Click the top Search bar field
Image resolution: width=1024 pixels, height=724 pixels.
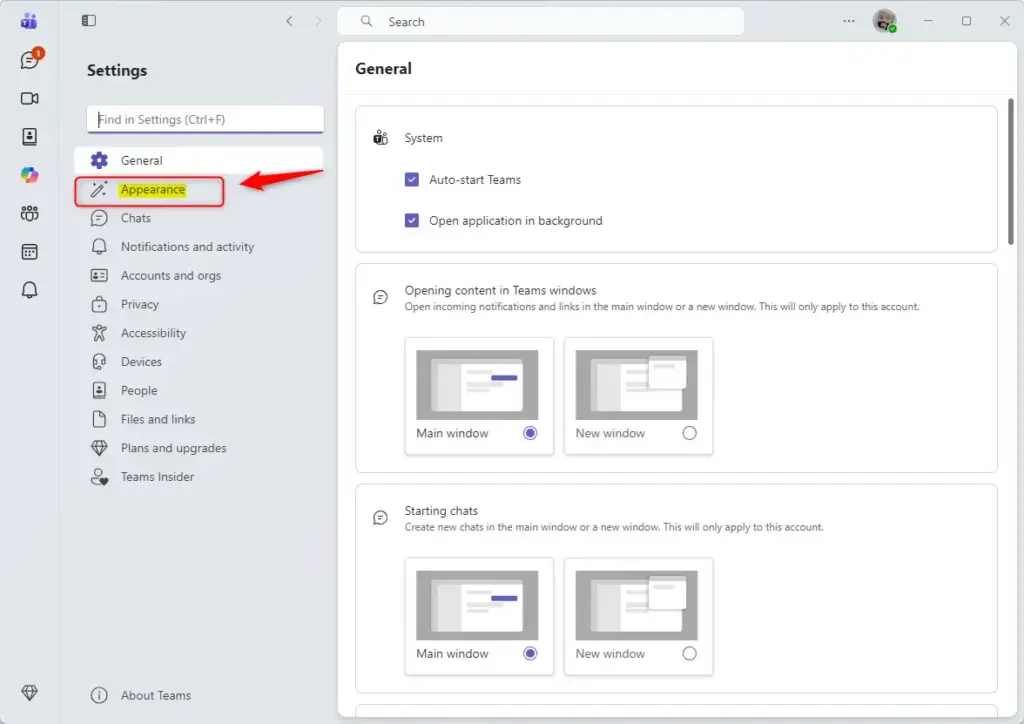coord(541,22)
